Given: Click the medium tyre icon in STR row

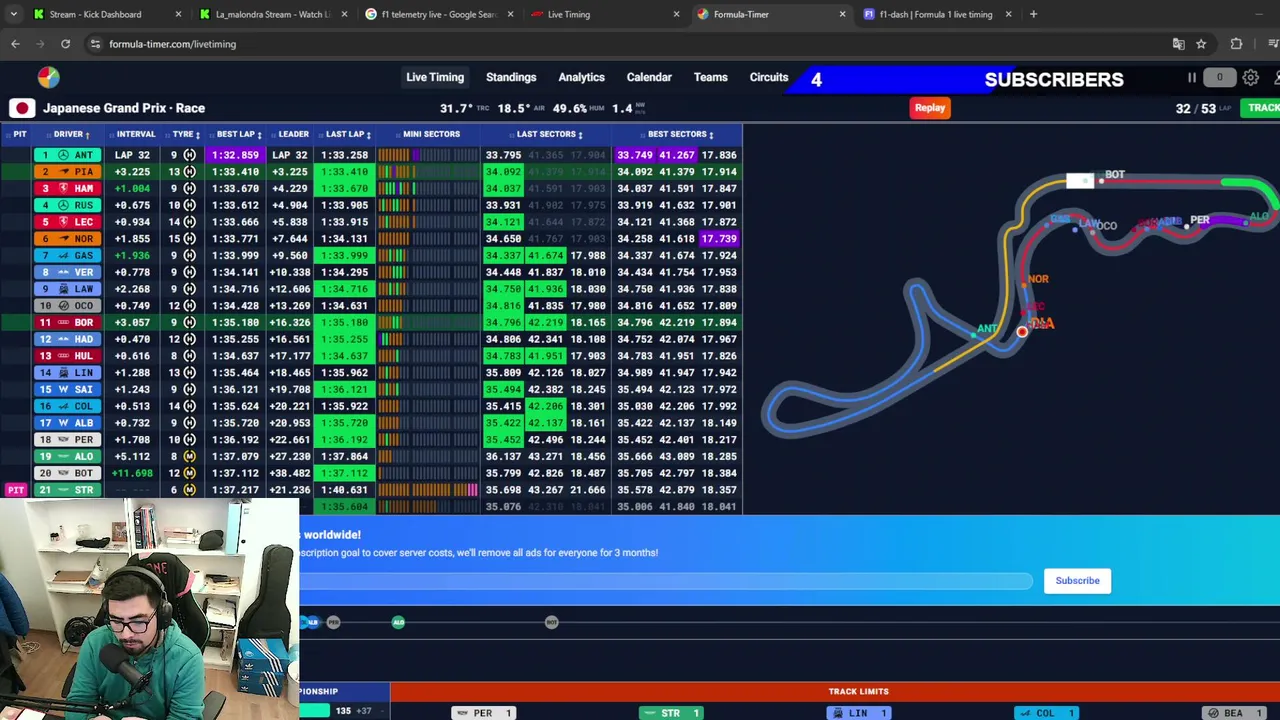Looking at the screenshot, I should pyautogui.click(x=189, y=490).
